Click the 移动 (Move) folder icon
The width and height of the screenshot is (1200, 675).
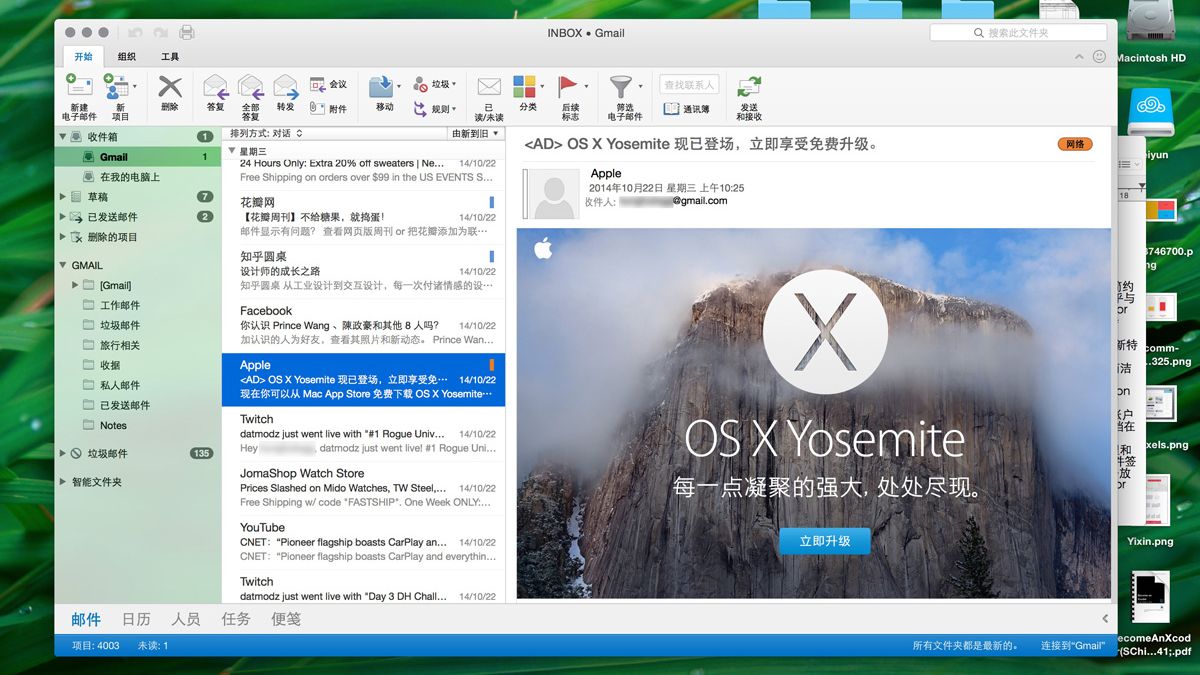(380, 86)
